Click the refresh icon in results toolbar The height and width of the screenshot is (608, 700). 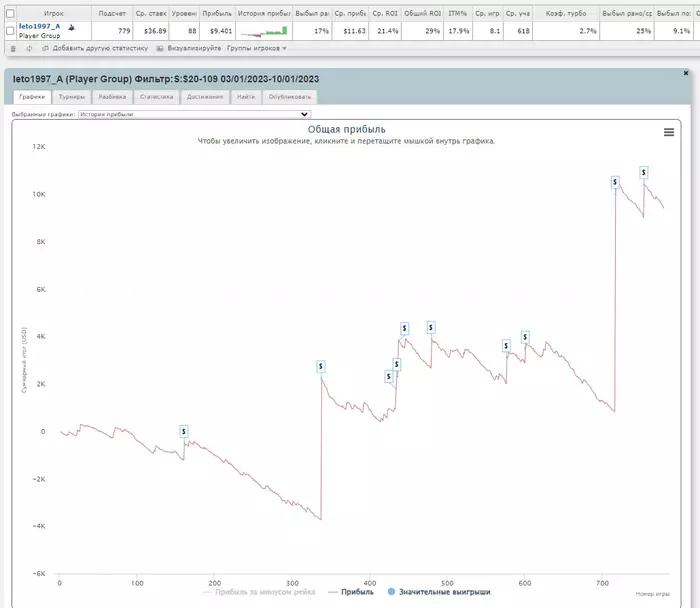click(x=29, y=48)
